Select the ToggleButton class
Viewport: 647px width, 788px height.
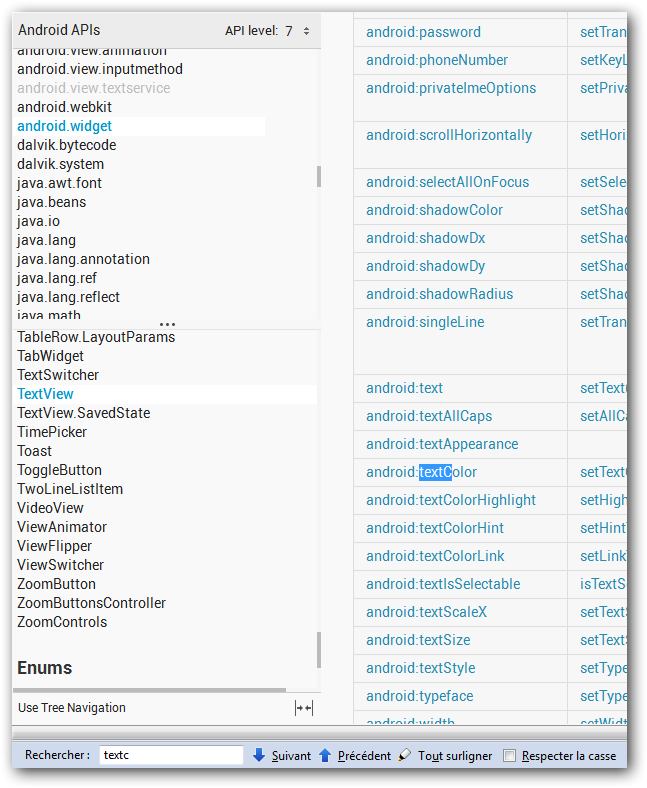59,470
